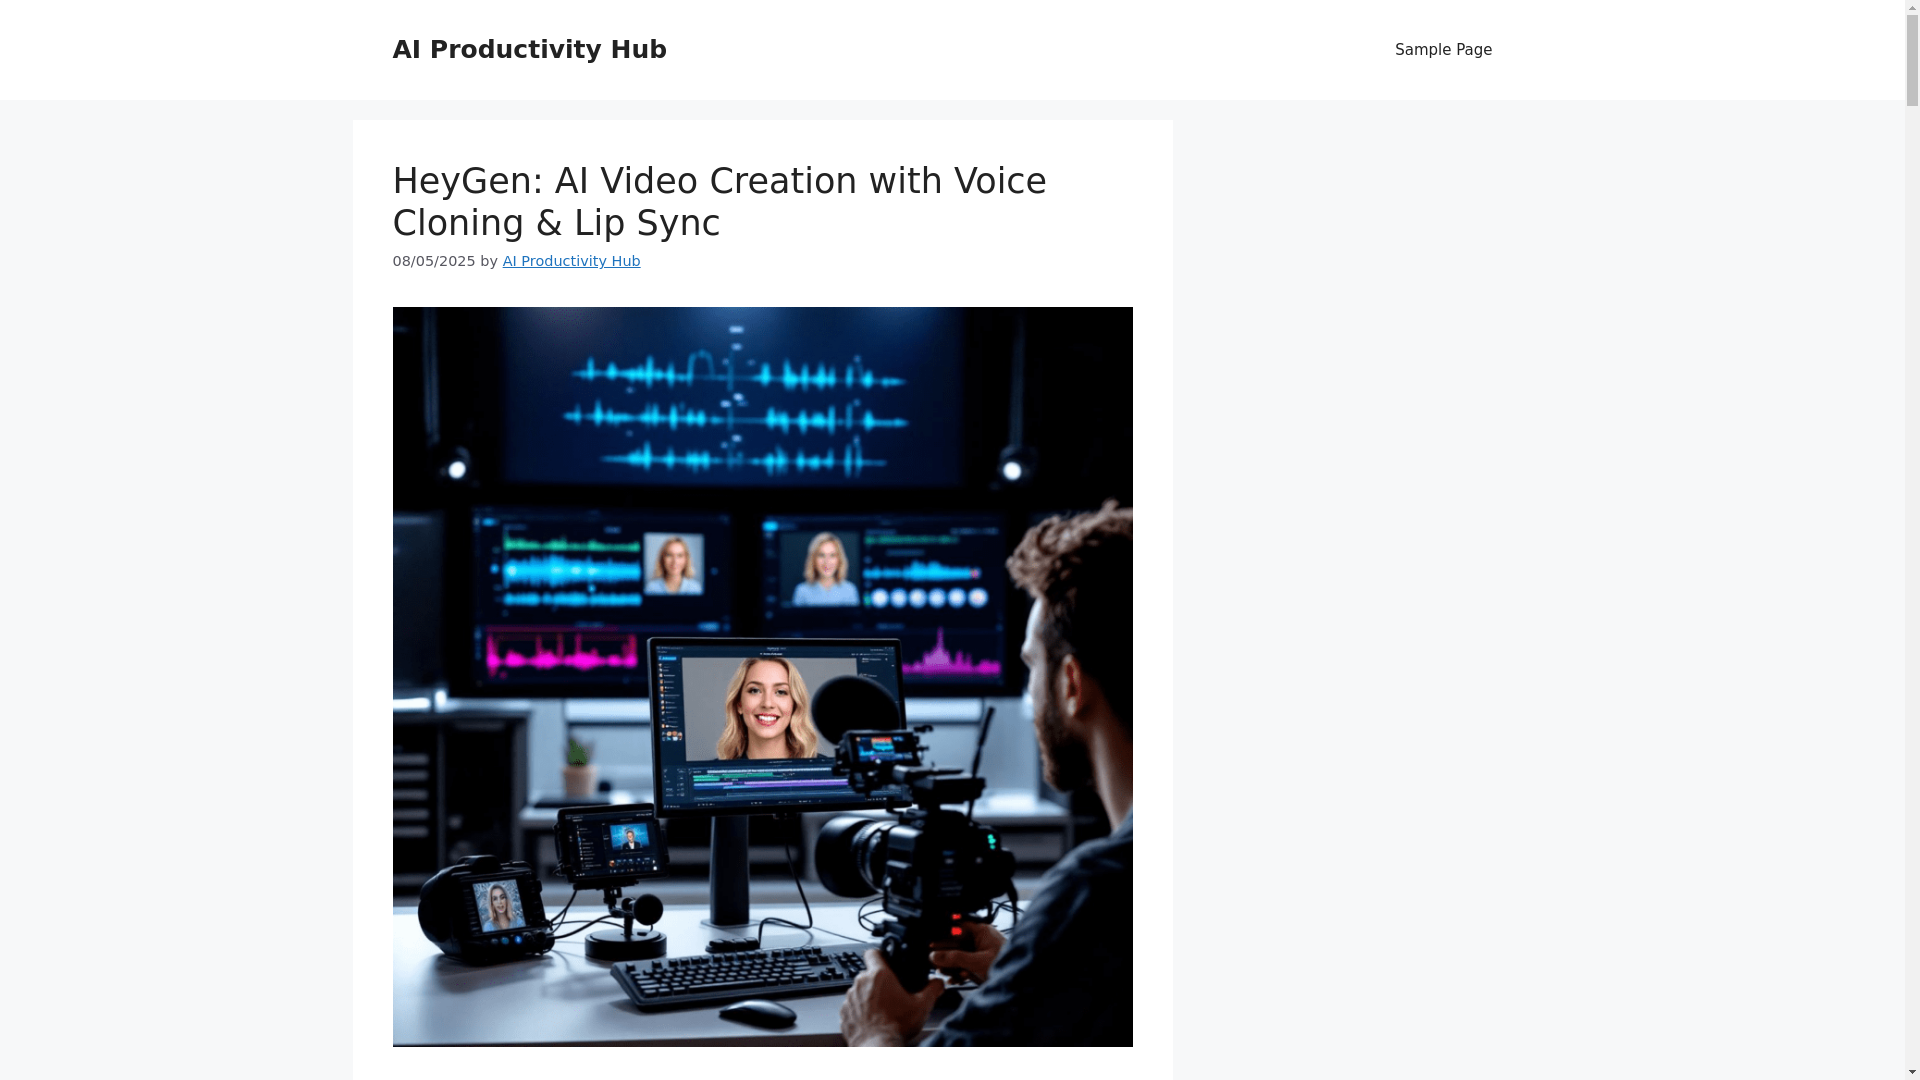Click the HeyGen AI Video Creation headline
Viewport: 1920px width, 1080px height.
719,202
